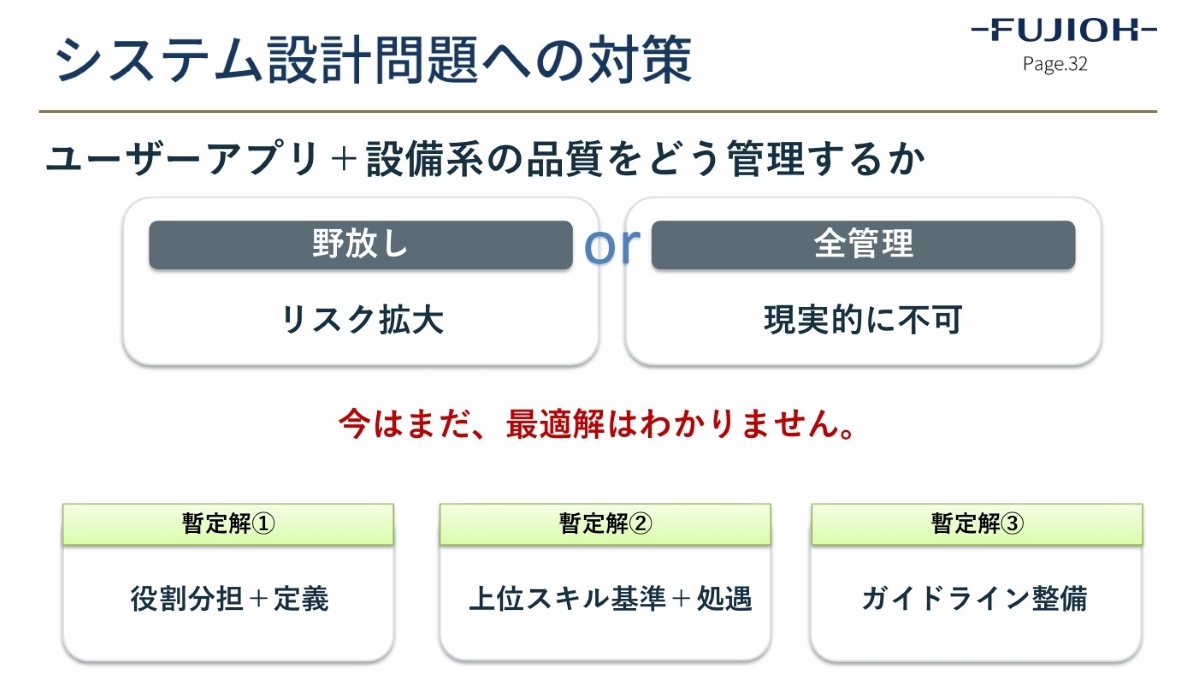The width and height of the screenshot is (1200, 675).
Task: Click the 暫定解① green header
Action: click(x=228, y=524)
